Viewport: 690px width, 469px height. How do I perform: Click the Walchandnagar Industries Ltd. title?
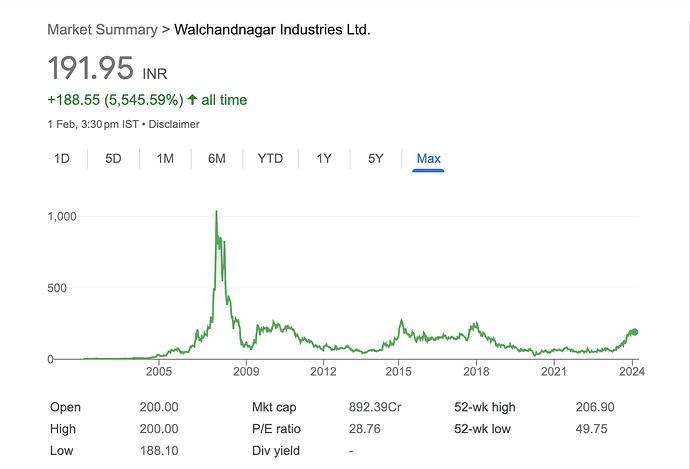pyautogui.click(x=272, y=30)
